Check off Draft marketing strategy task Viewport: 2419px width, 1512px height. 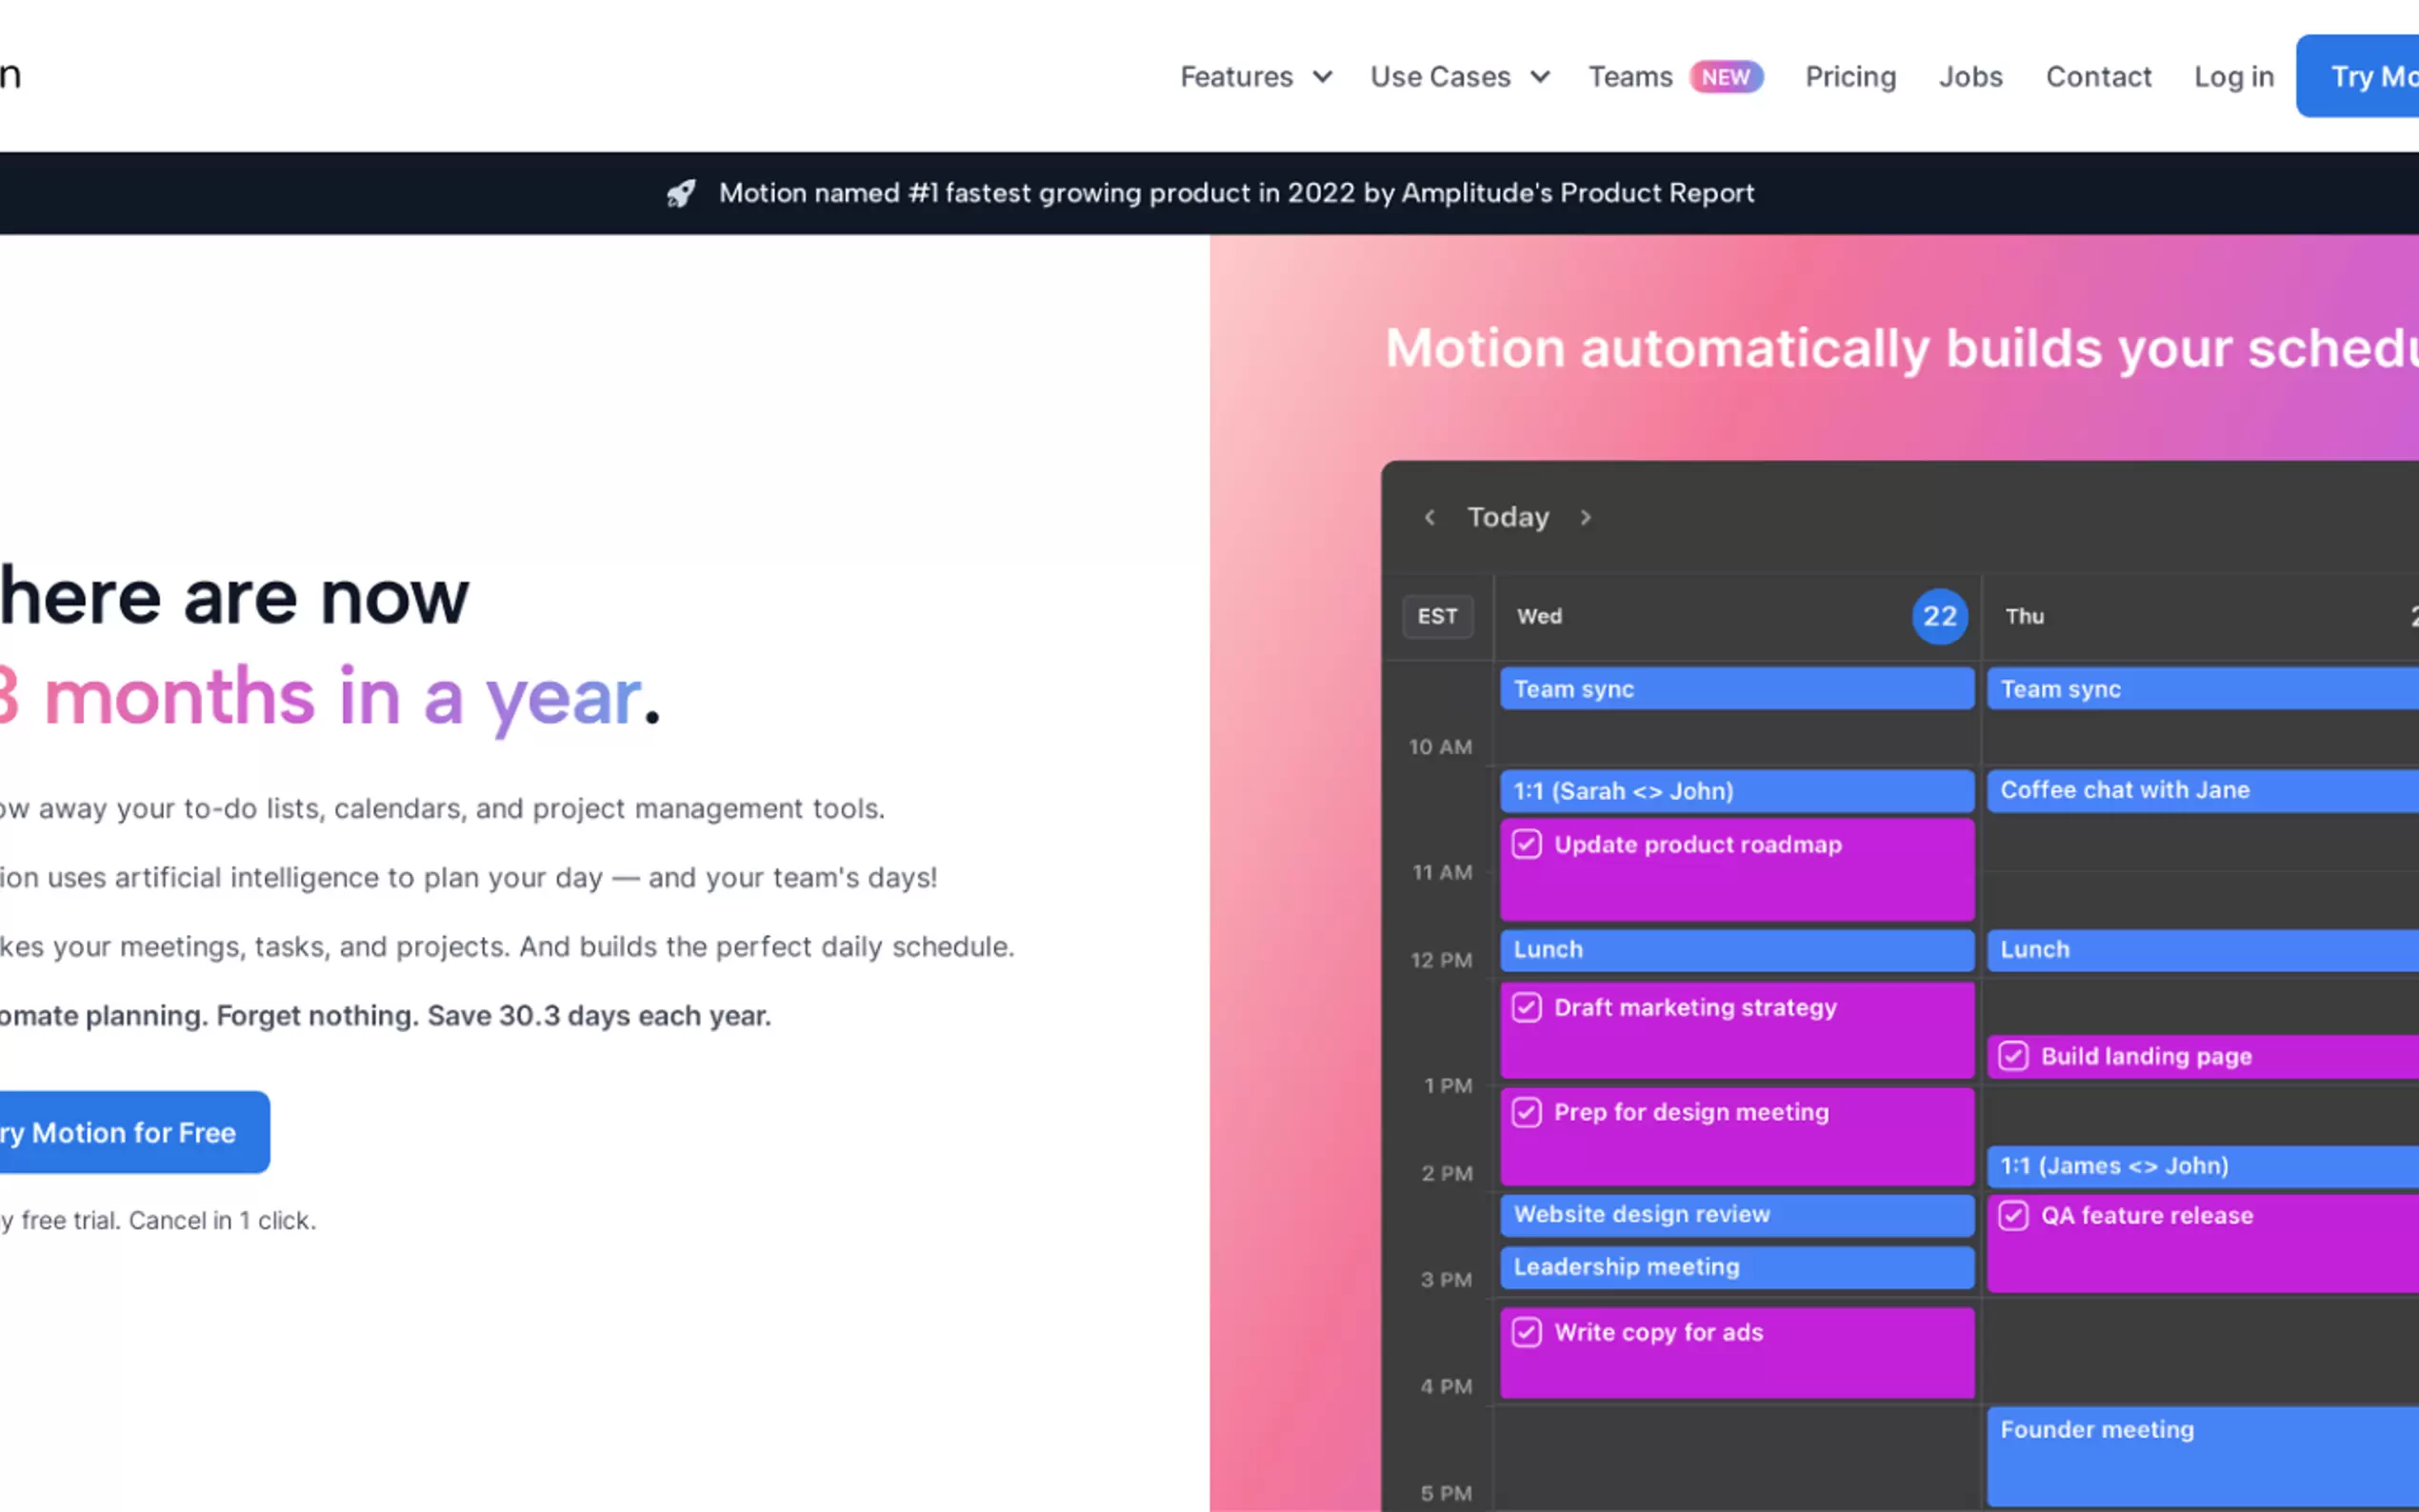tap(1526, 1007)
